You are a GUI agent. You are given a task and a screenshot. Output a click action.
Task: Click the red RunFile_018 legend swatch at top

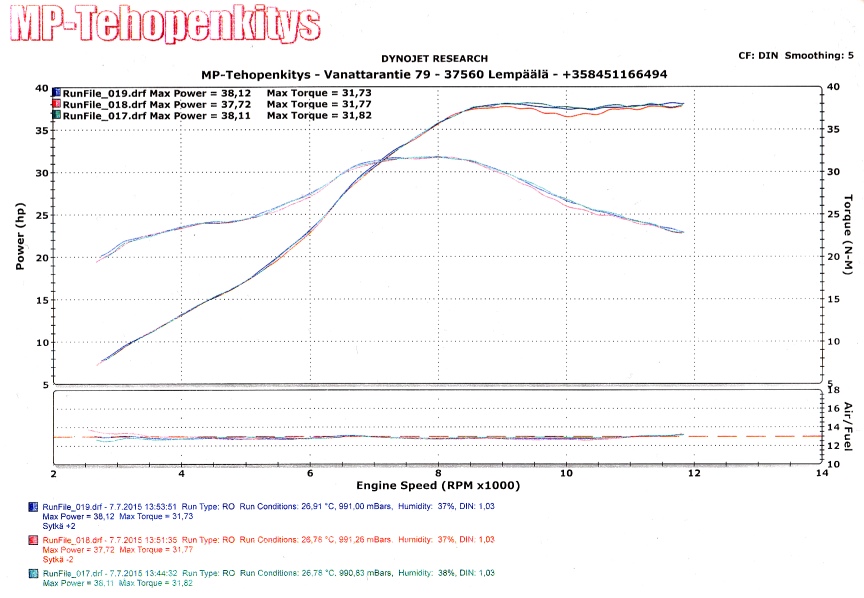click(57, 104)
